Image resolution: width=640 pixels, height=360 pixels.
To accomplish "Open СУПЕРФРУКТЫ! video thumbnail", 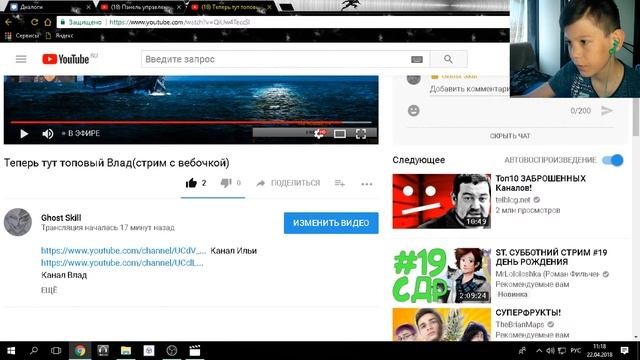I will pos(442,324).
